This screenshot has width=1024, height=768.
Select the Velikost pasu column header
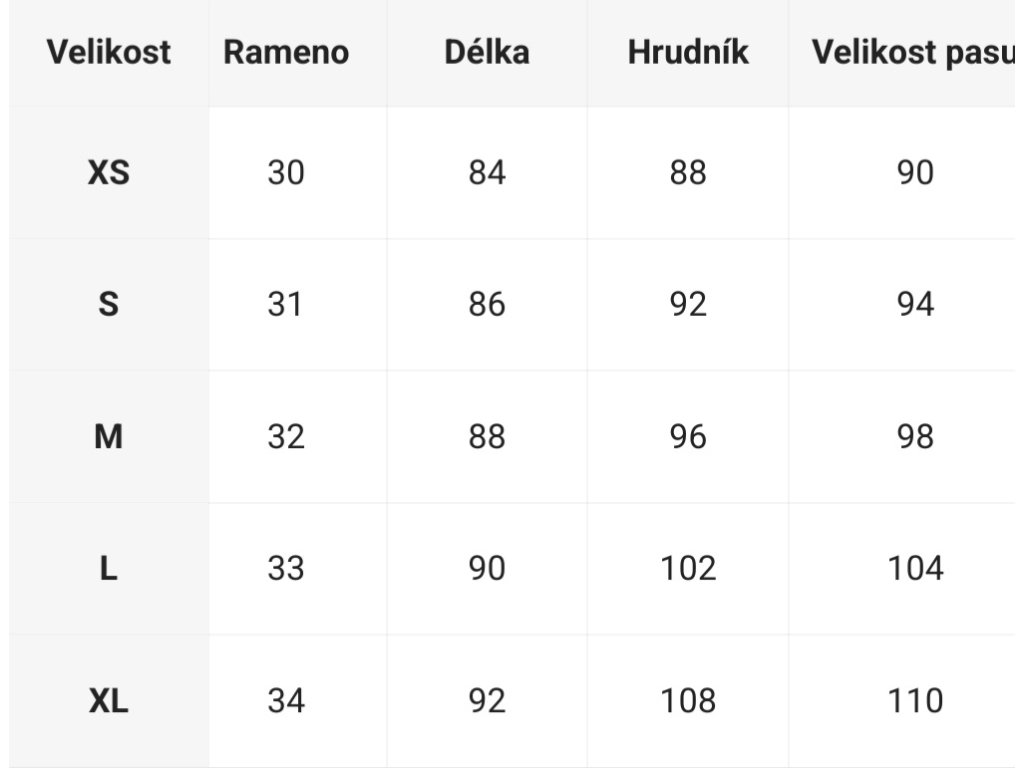coord(913,52)
